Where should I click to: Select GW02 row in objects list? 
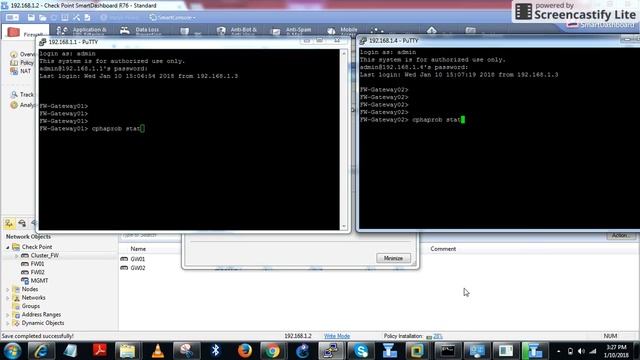(x=133, y=268)
